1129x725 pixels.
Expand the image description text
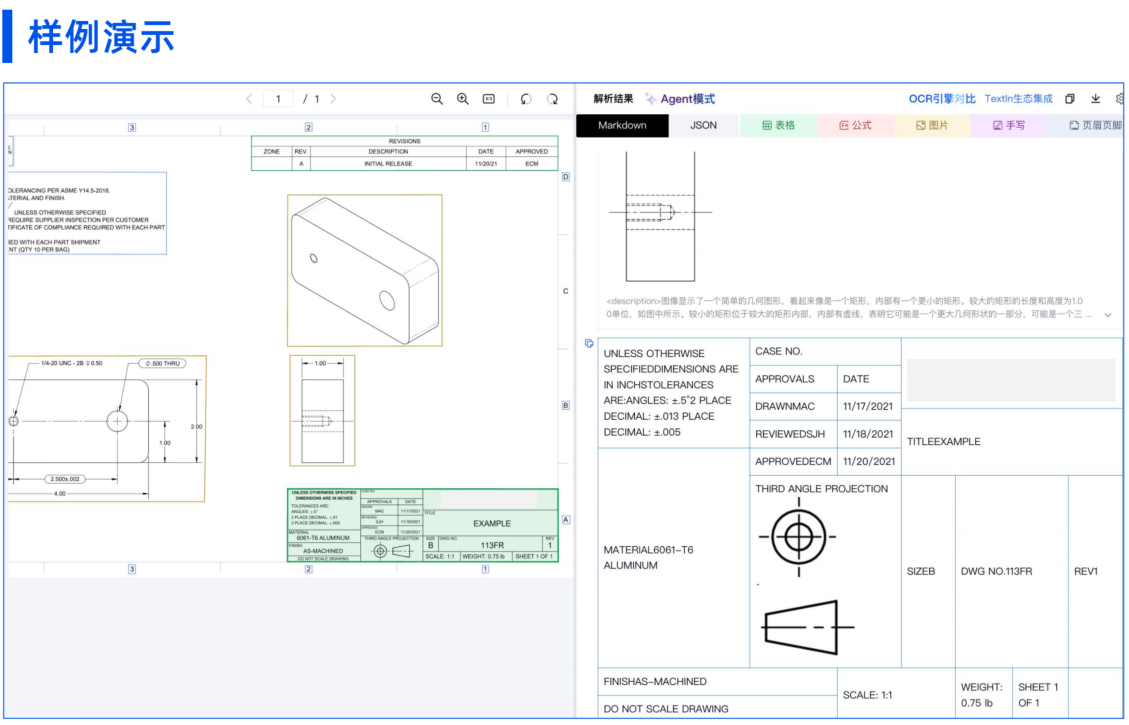point(1107,315)
